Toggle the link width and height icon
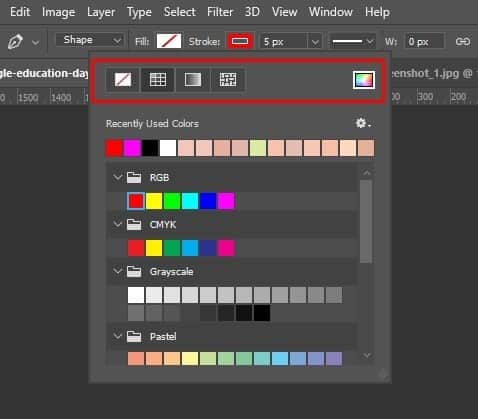Viewport: 478px width, 419px height. click(463, 42)
